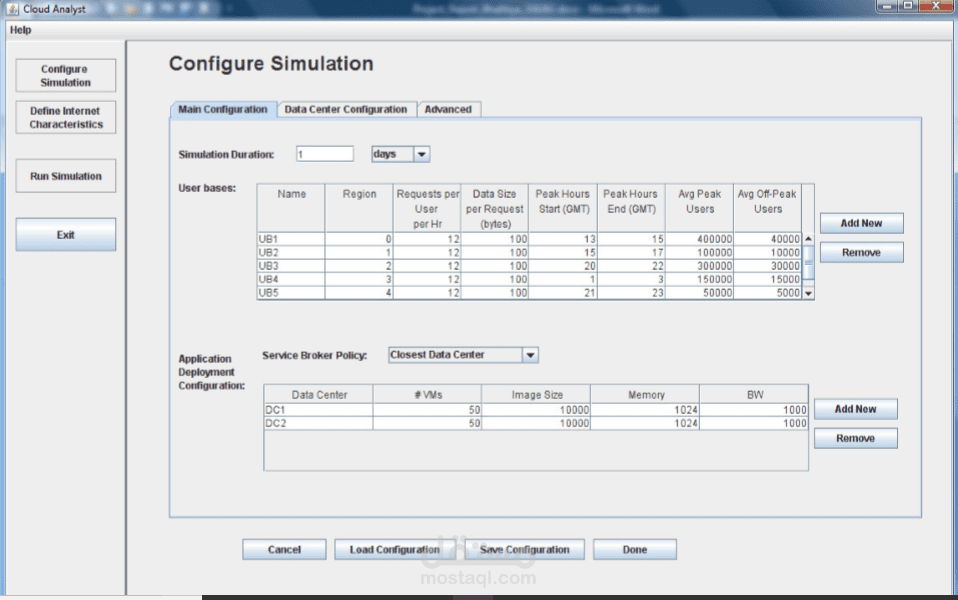Click UB1 Requests per User value 12
Screen dimensions: 958x600
427,239
